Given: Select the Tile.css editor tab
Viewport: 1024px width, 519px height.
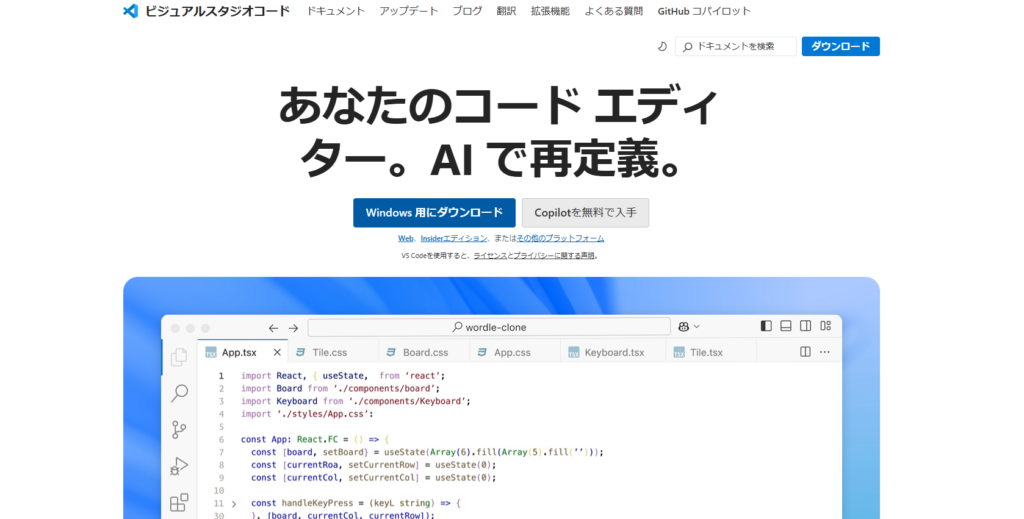Looking at the screenshot, I should click(333, 353).
